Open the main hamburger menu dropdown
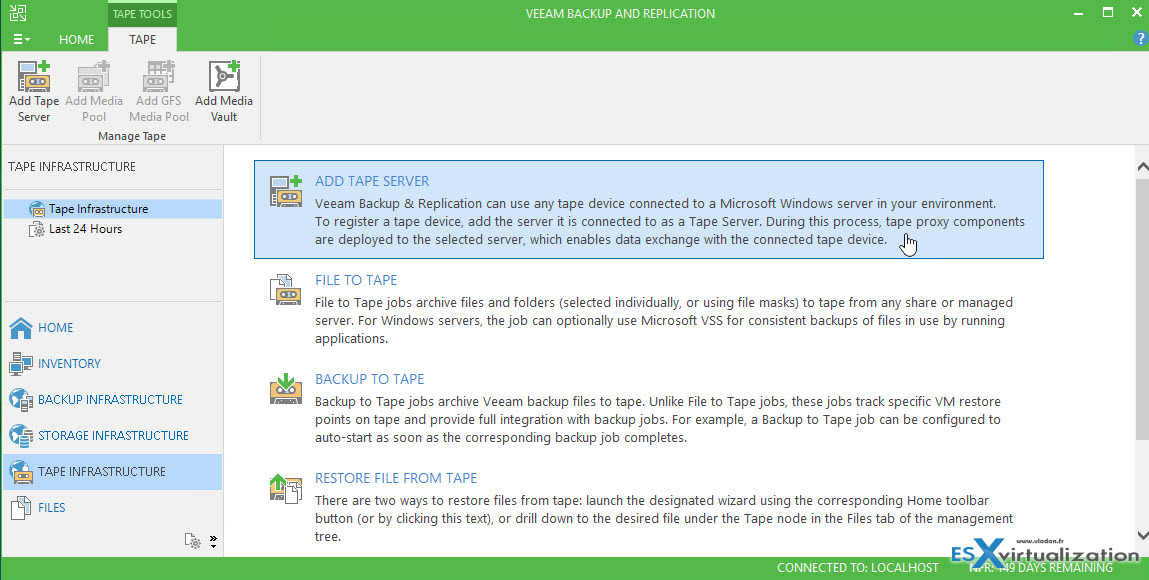Viewport: 1149px width, 580px height. coord(21,40)
